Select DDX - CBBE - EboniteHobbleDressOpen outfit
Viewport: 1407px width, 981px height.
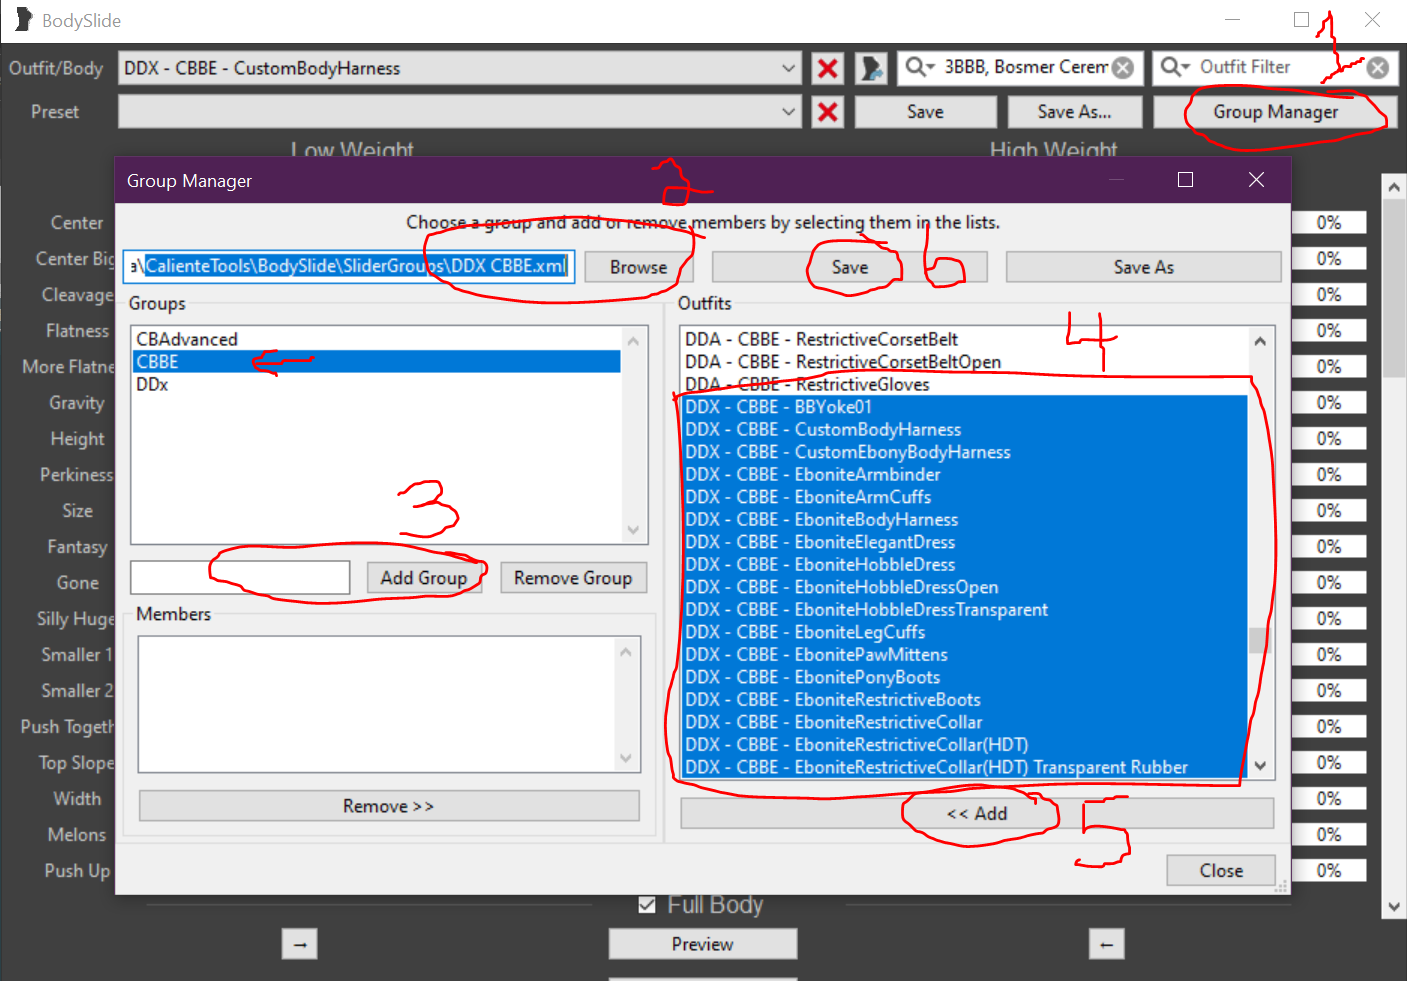(964, 587)
